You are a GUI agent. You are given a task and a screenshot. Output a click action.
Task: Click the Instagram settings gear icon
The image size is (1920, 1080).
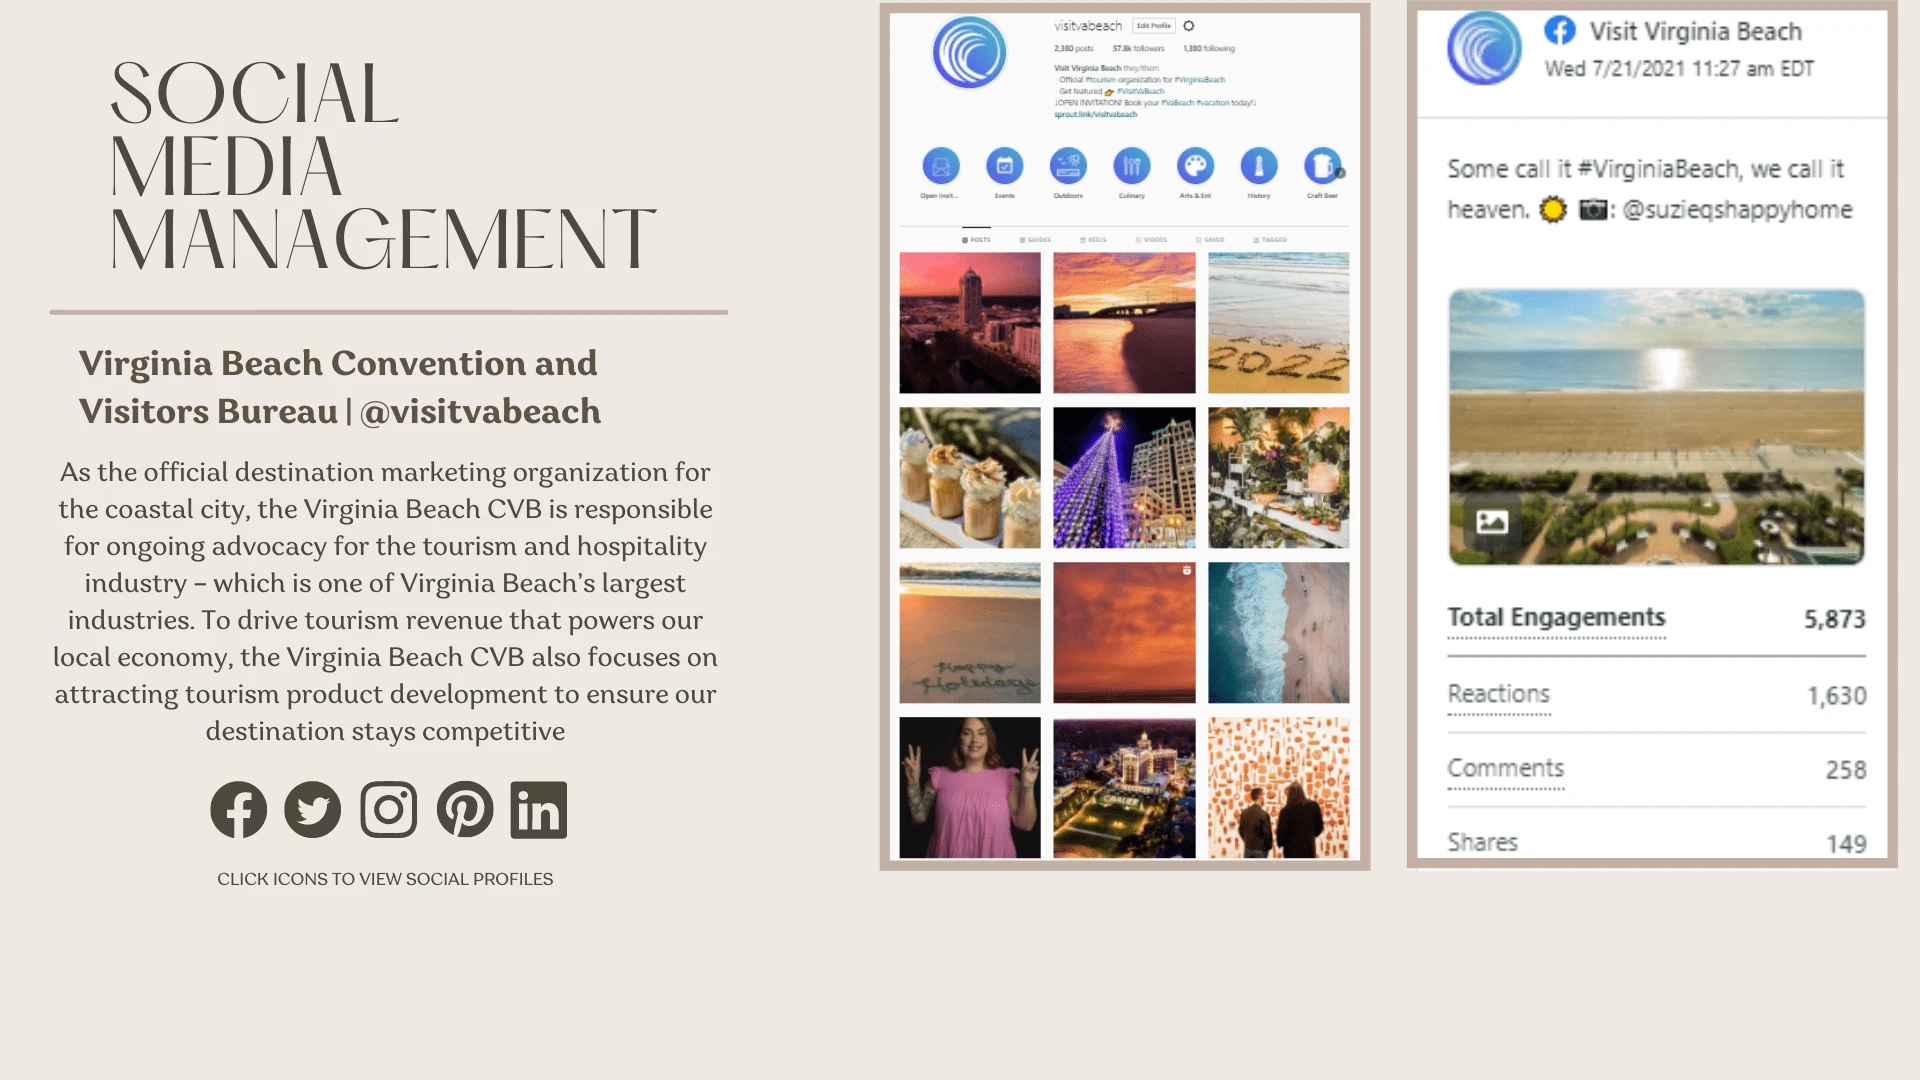coord(1189,26)
